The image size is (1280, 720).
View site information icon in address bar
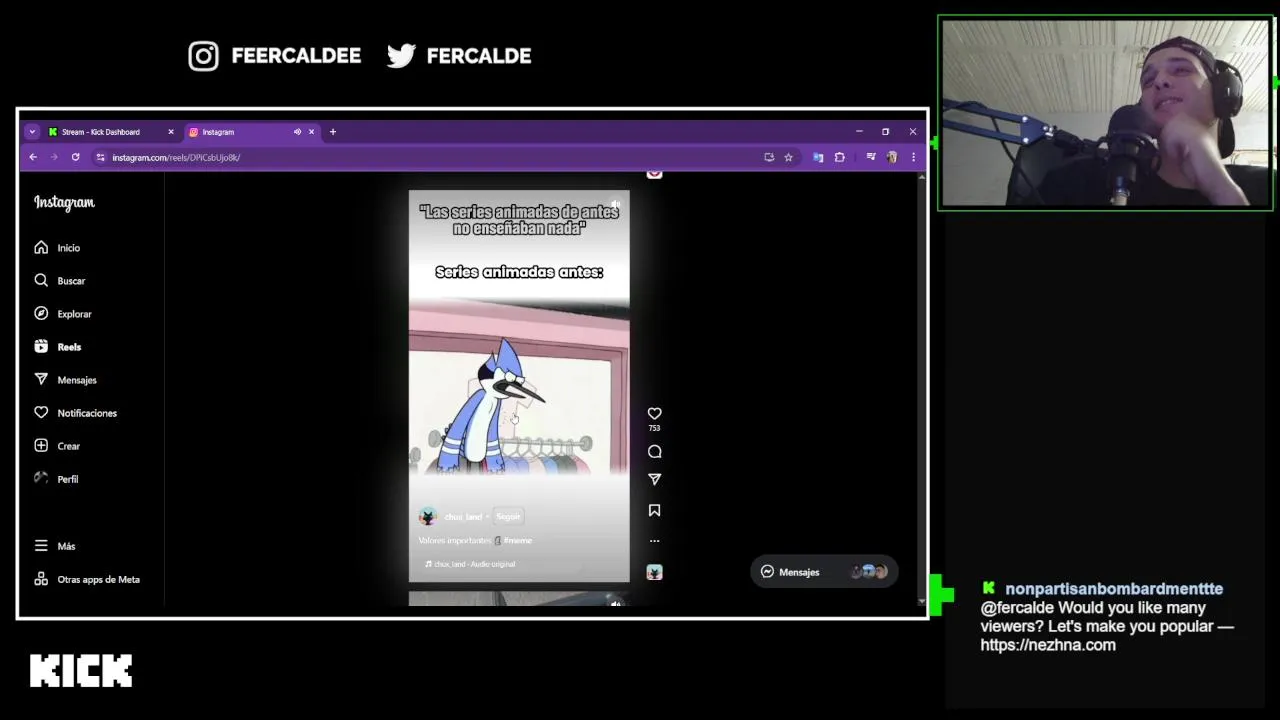(x=100, y=157)
